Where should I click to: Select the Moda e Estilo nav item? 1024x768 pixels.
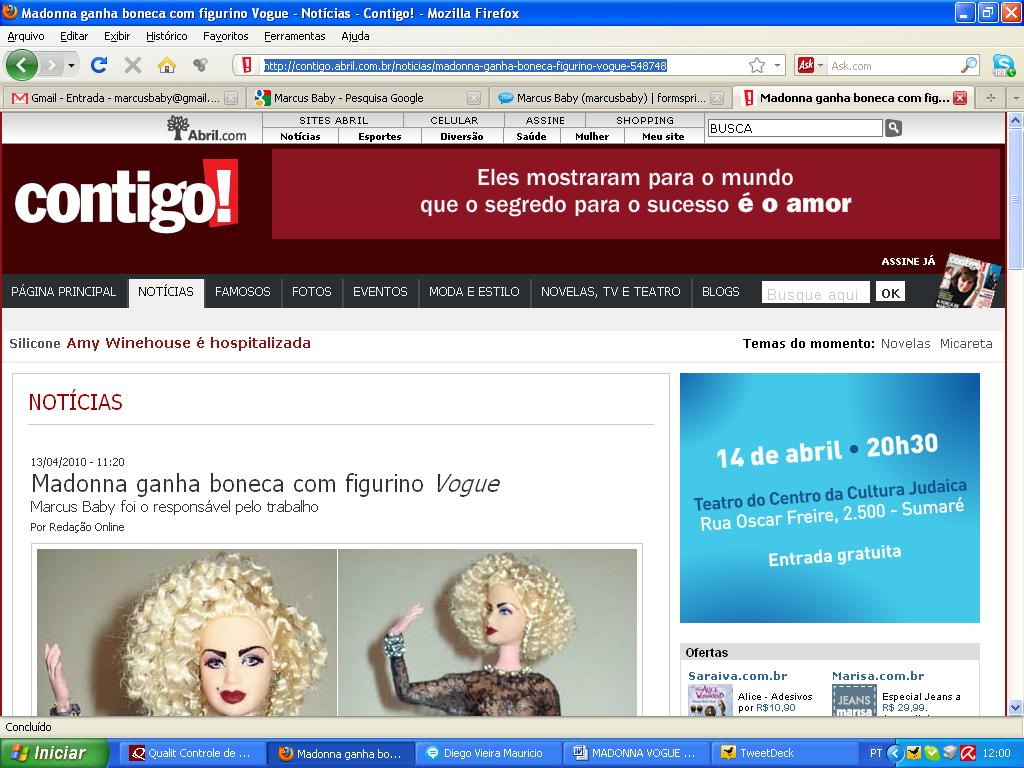[474, 291]
